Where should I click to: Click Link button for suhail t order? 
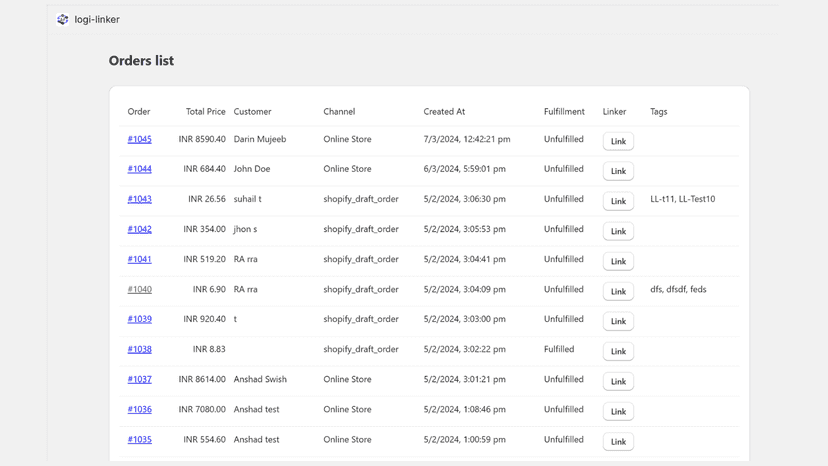click(618, 201)
